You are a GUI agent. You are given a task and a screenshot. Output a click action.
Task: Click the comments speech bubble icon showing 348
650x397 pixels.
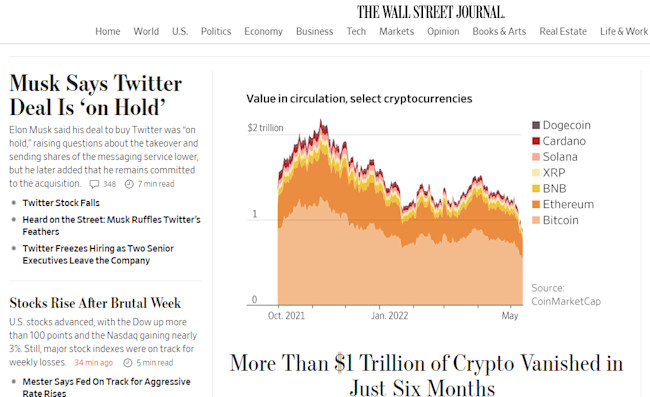pyautogui.click(x=95, y=184)
